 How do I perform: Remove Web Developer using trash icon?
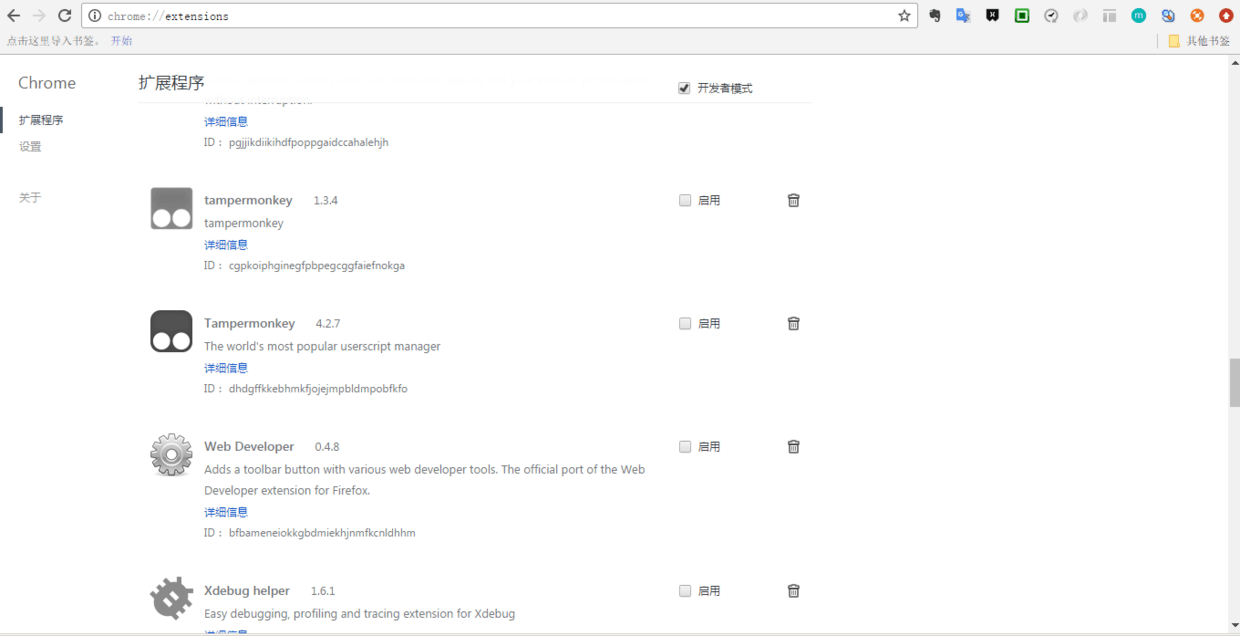coord(793,447)
